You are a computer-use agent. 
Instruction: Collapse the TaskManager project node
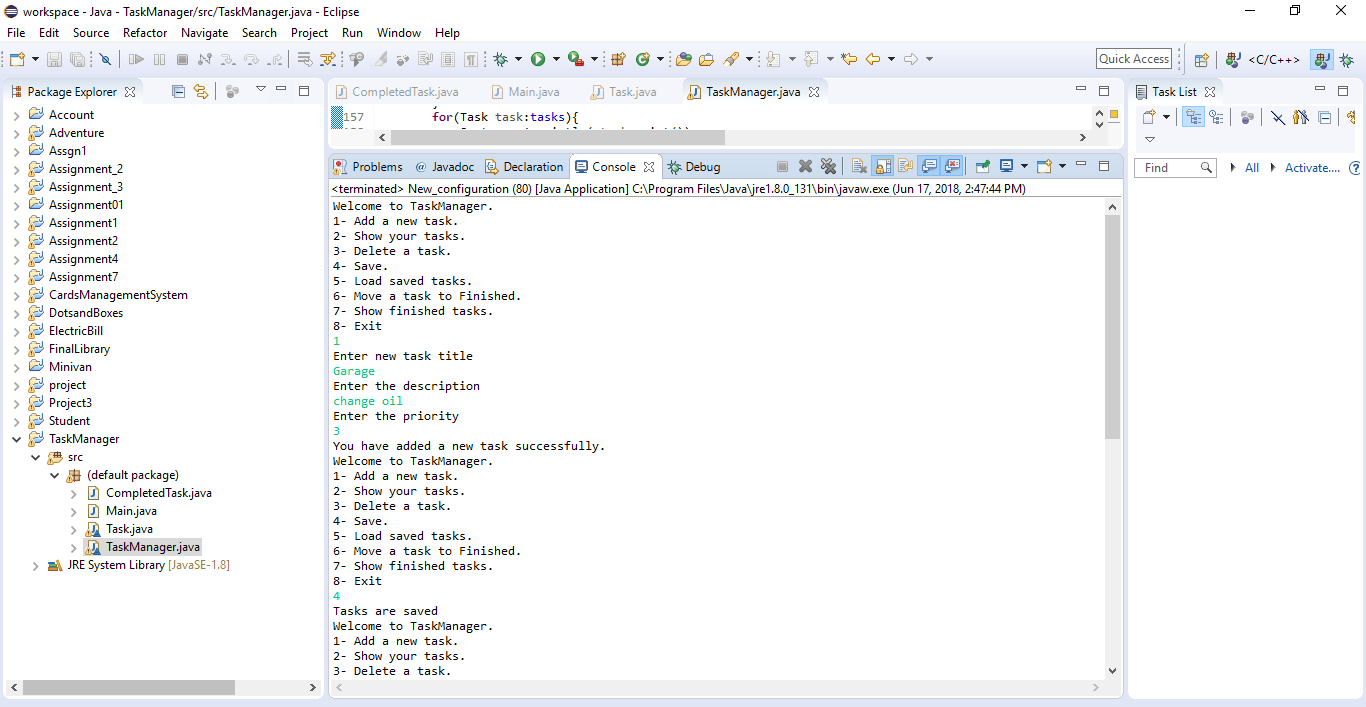point(16,439)
